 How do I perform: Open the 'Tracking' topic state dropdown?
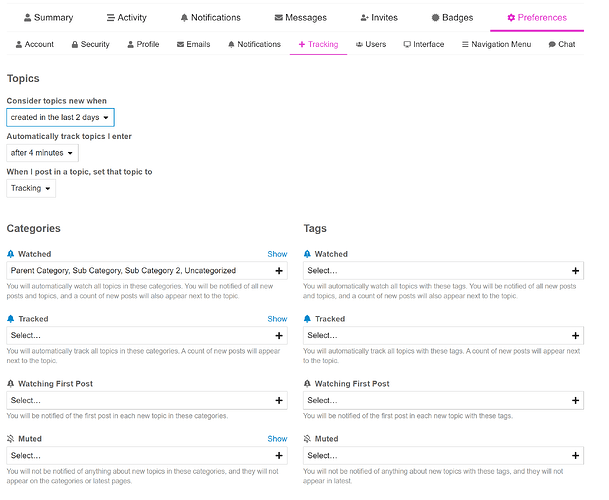(31, 188)
